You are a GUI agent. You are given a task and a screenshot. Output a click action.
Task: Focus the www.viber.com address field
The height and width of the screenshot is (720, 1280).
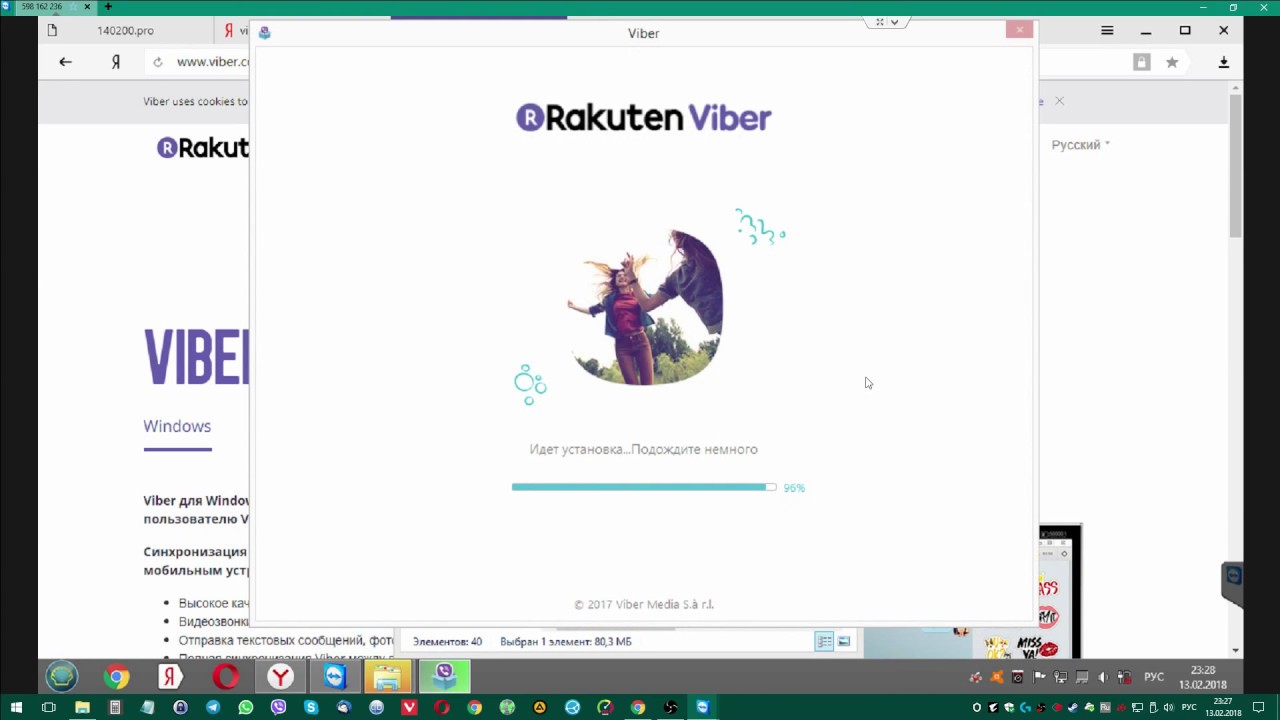tap(212, 62)
